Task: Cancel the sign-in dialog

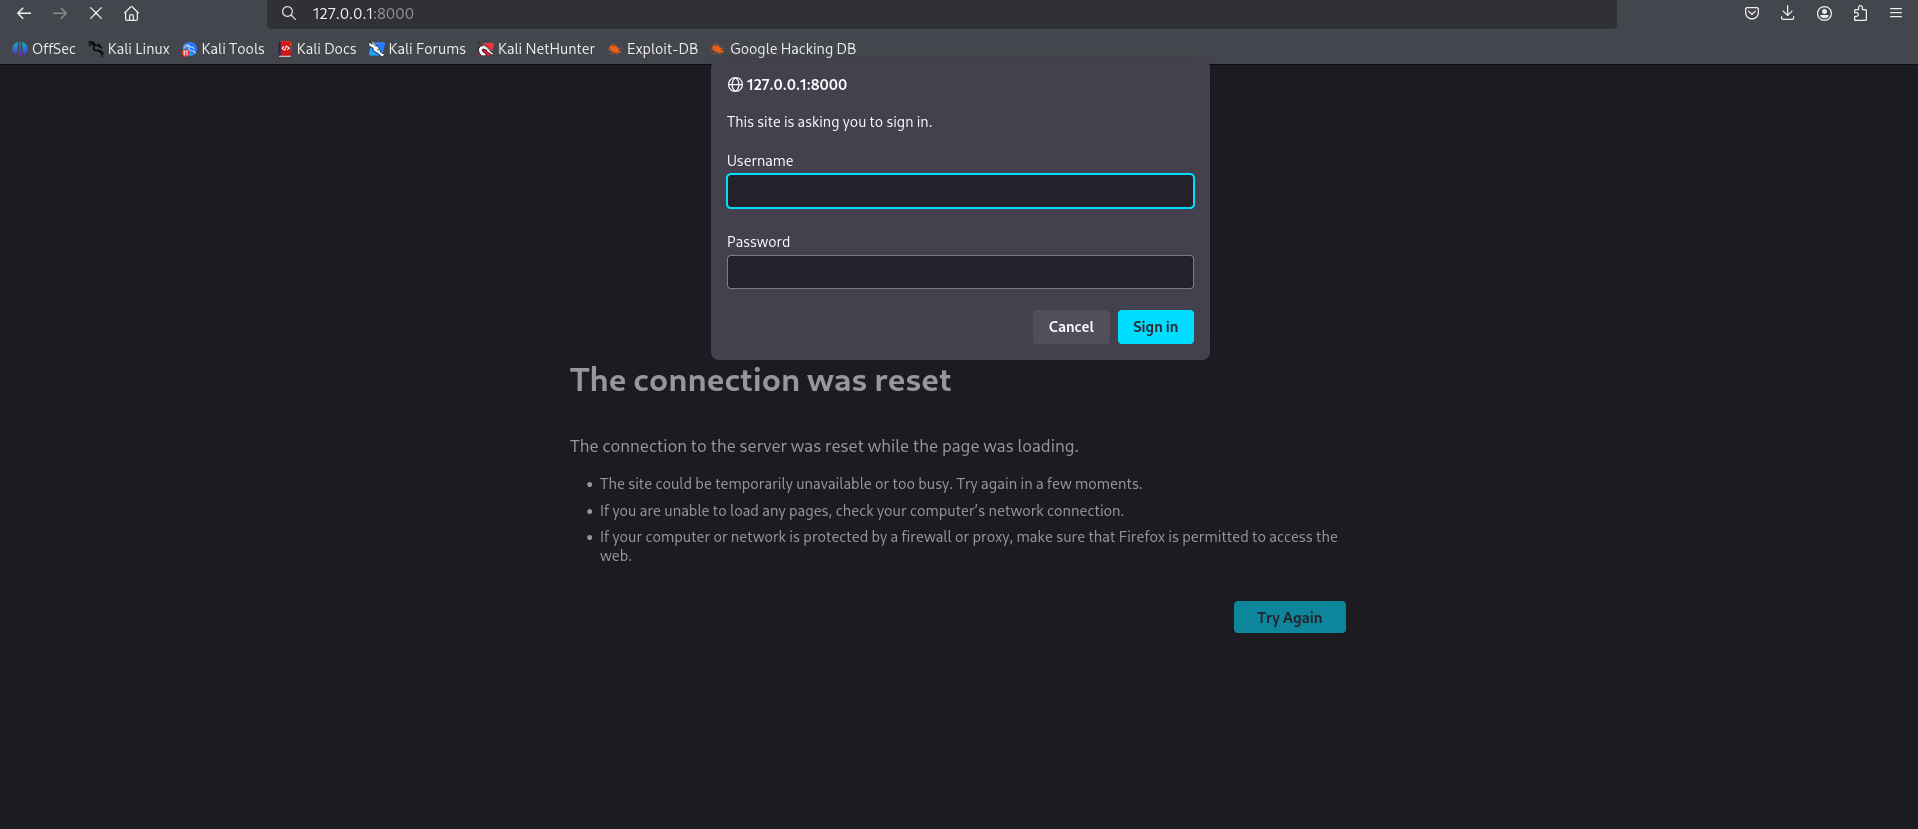Action: tap(1071, 327)
